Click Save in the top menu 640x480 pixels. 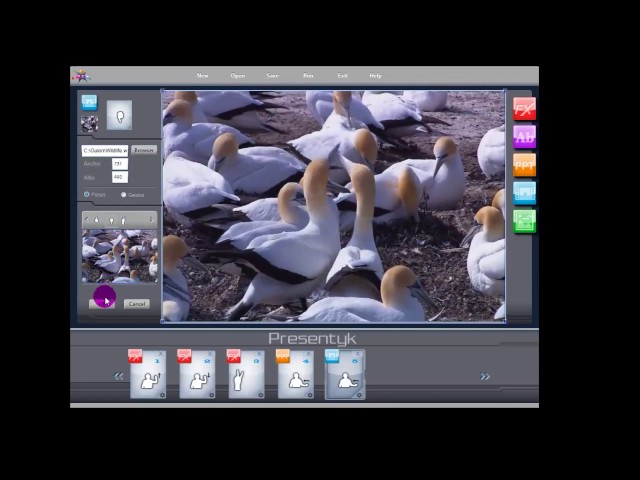click(273, 76)
